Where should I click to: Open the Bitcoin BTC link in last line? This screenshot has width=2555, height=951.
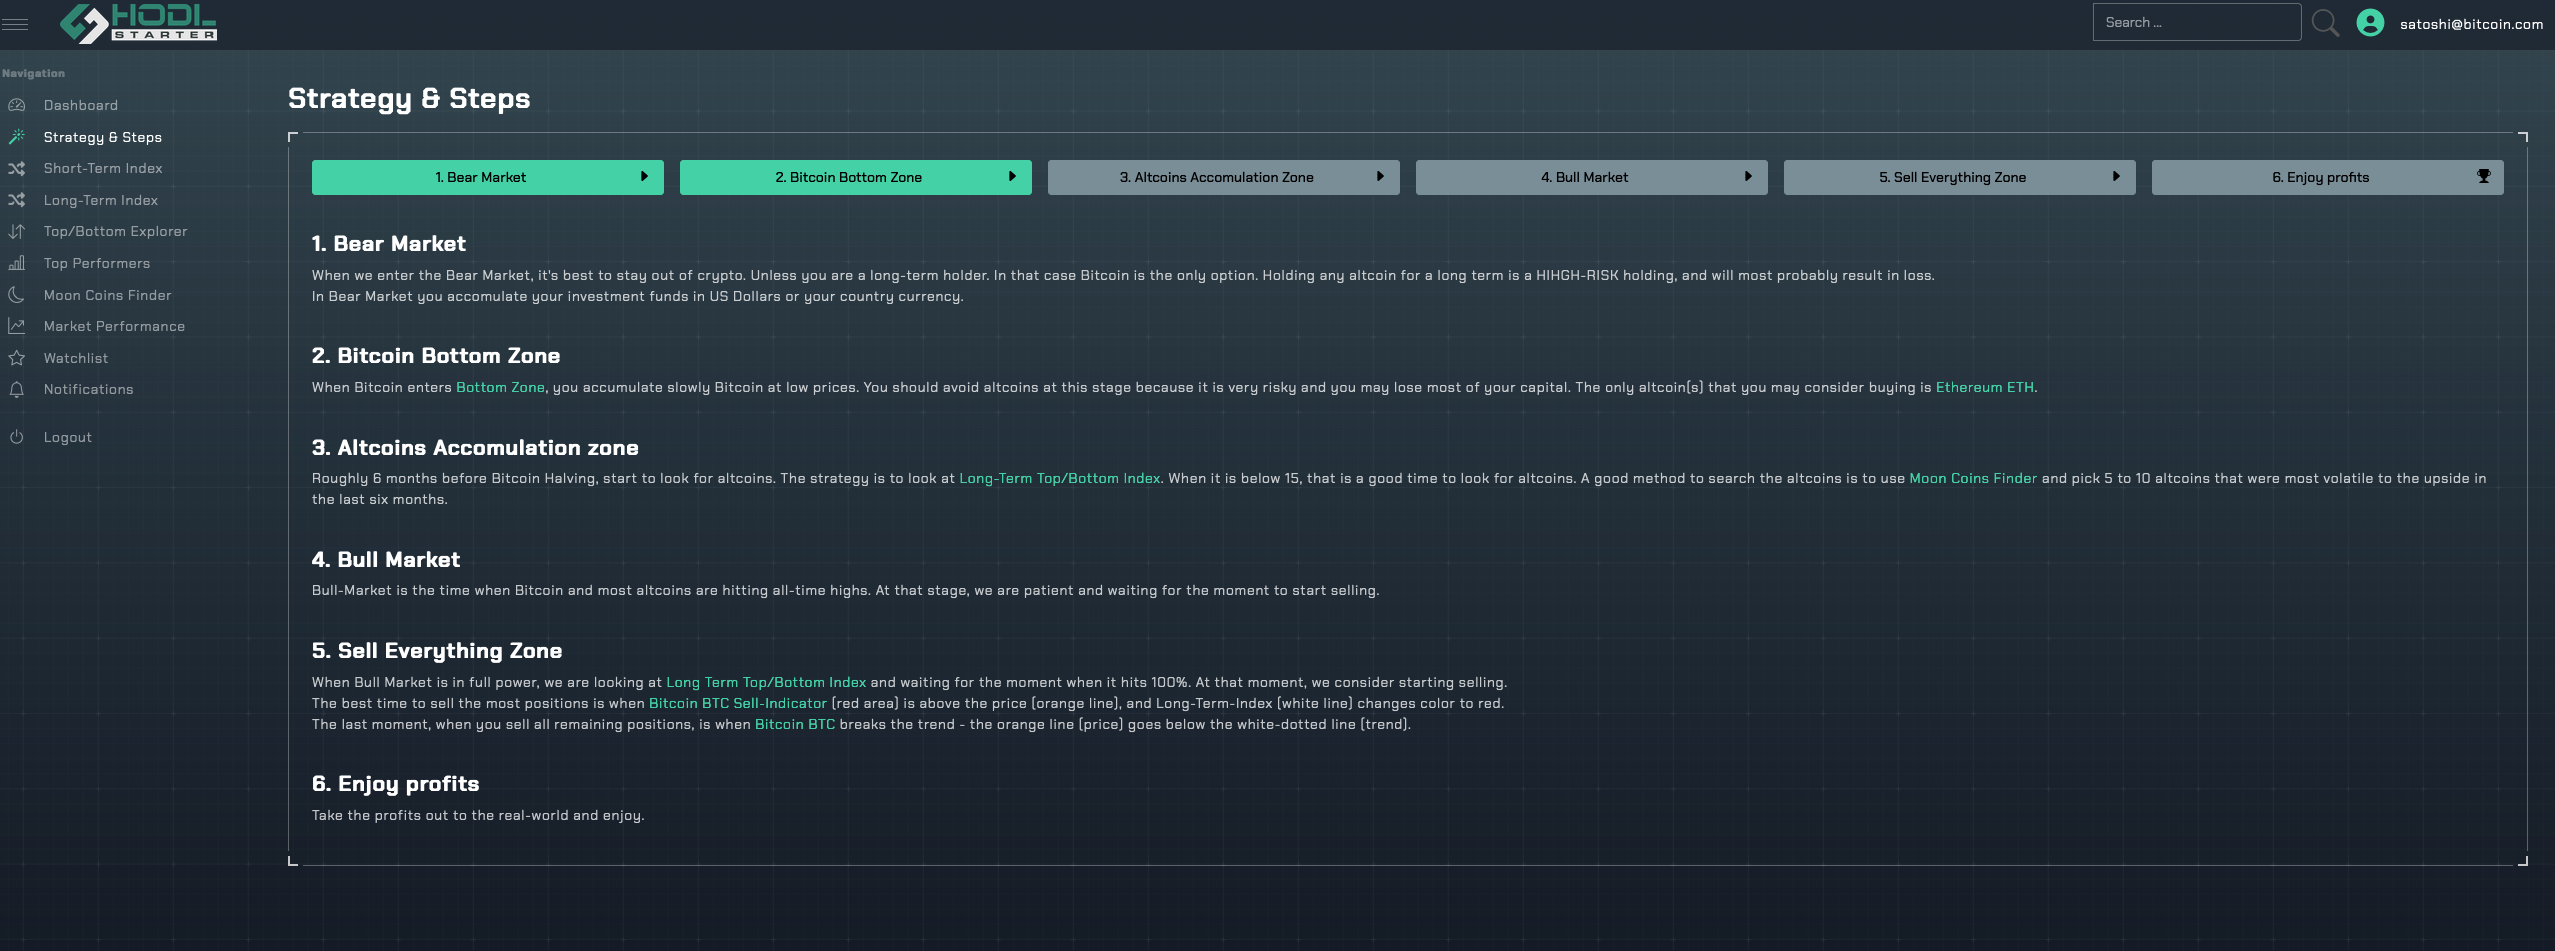pos(795,724)
